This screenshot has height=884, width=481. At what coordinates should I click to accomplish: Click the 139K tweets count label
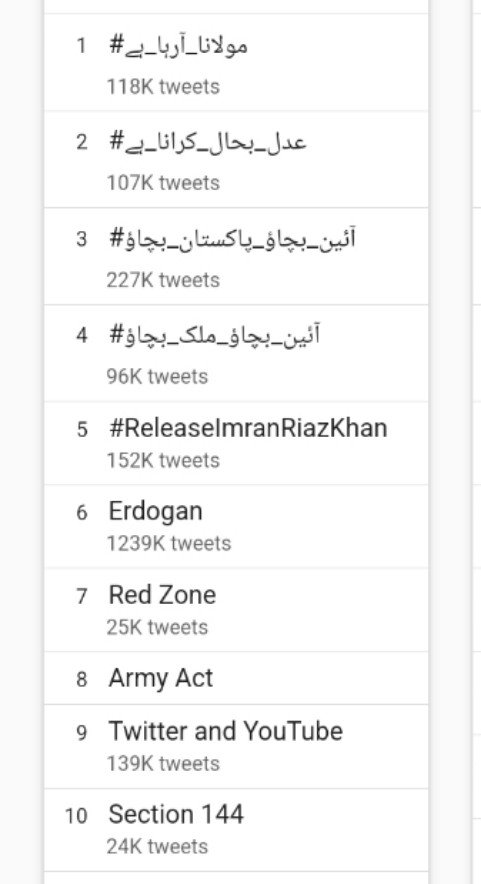[163, 763]
